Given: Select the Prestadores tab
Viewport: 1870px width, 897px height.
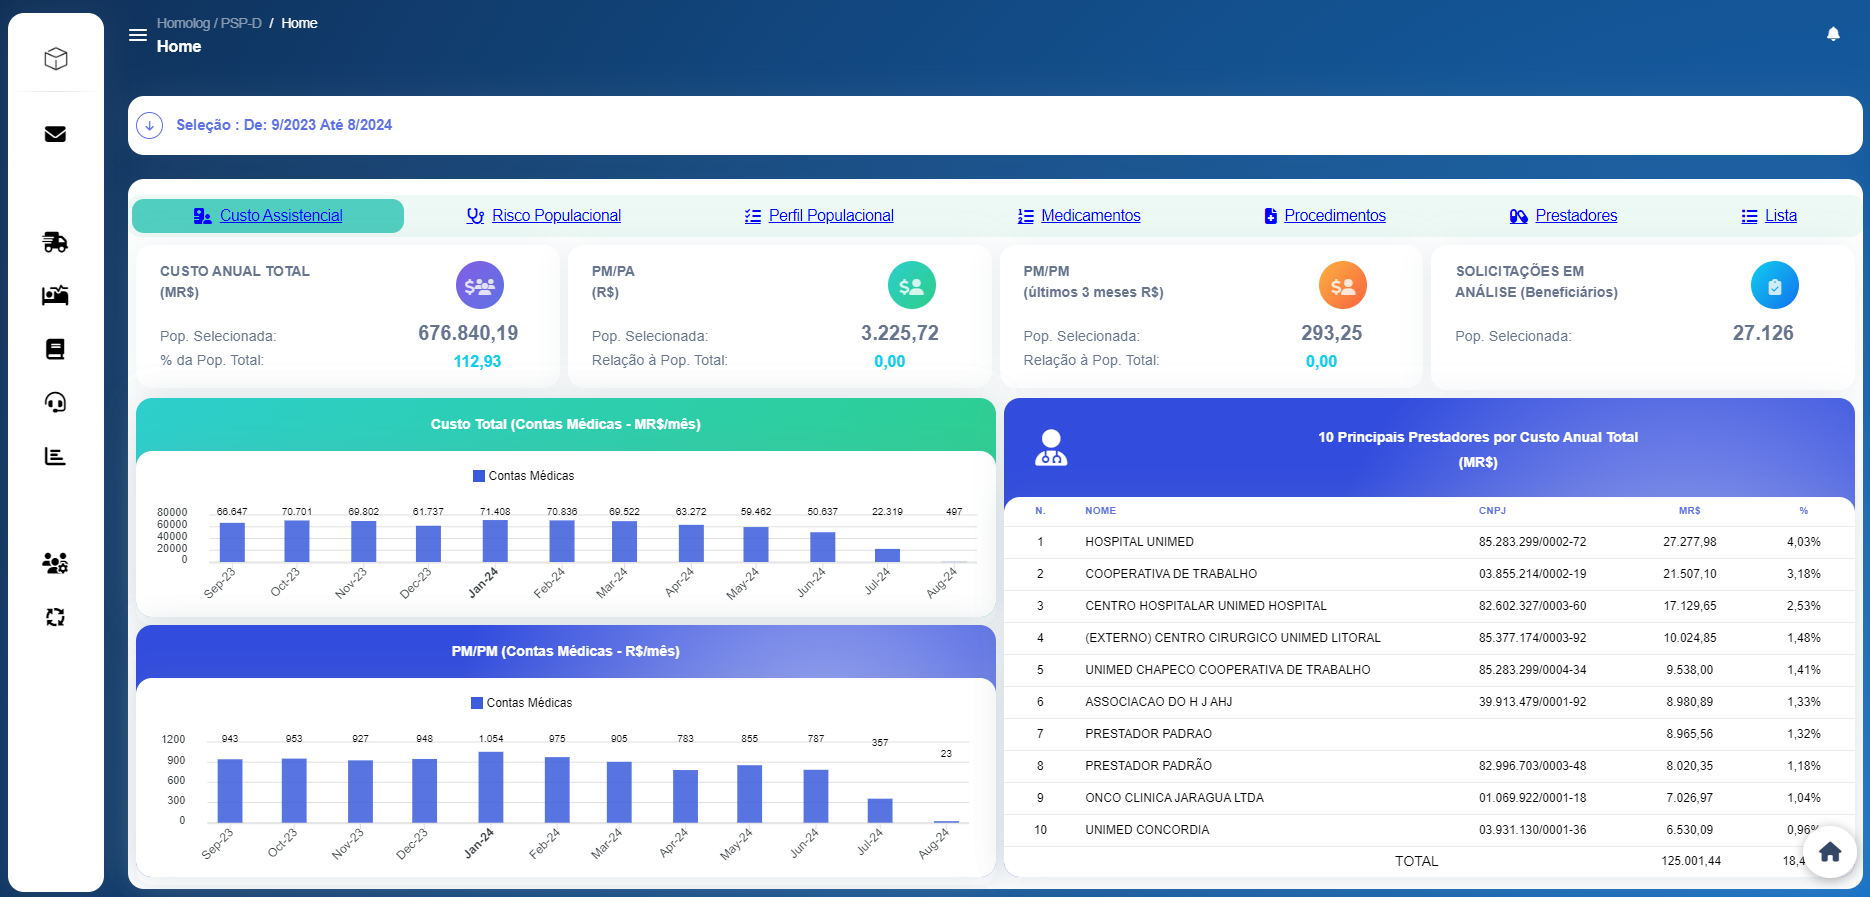Looking at the screenshot, I should point(1575,216).
